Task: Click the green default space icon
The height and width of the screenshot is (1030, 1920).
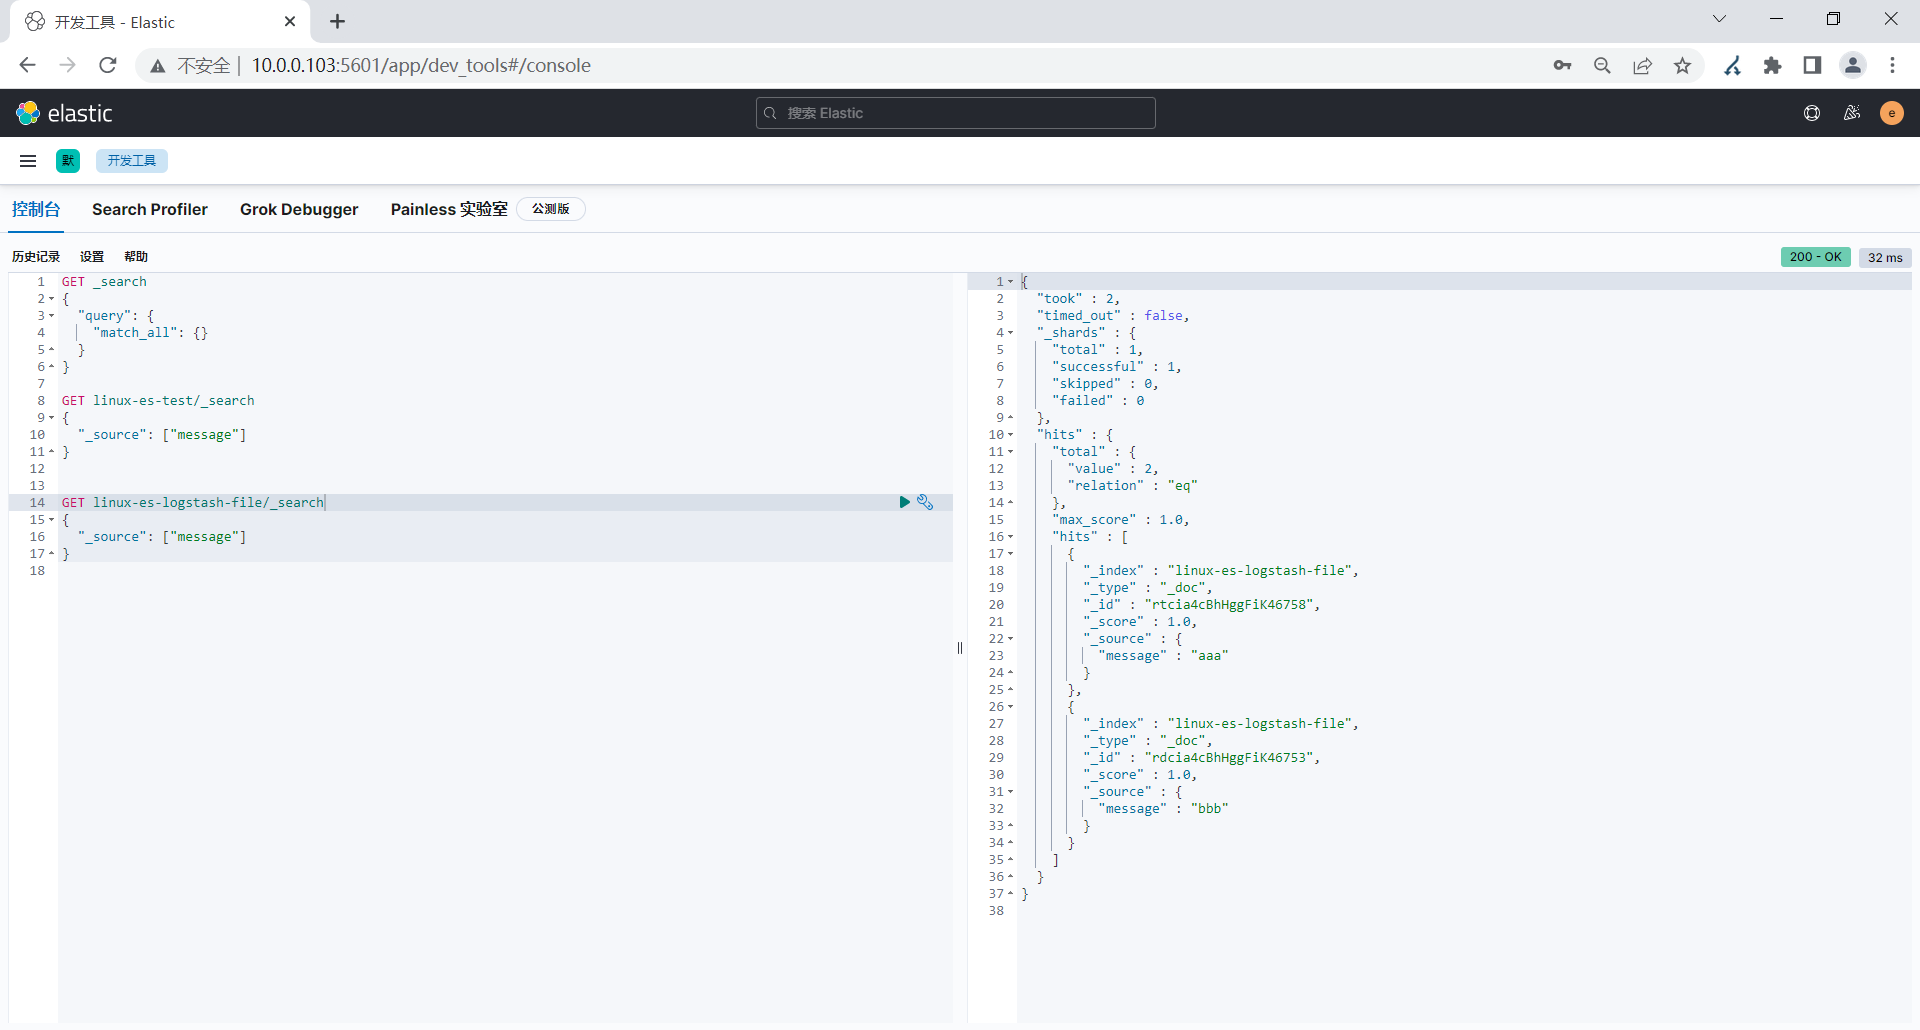Action: pos(68,161)
